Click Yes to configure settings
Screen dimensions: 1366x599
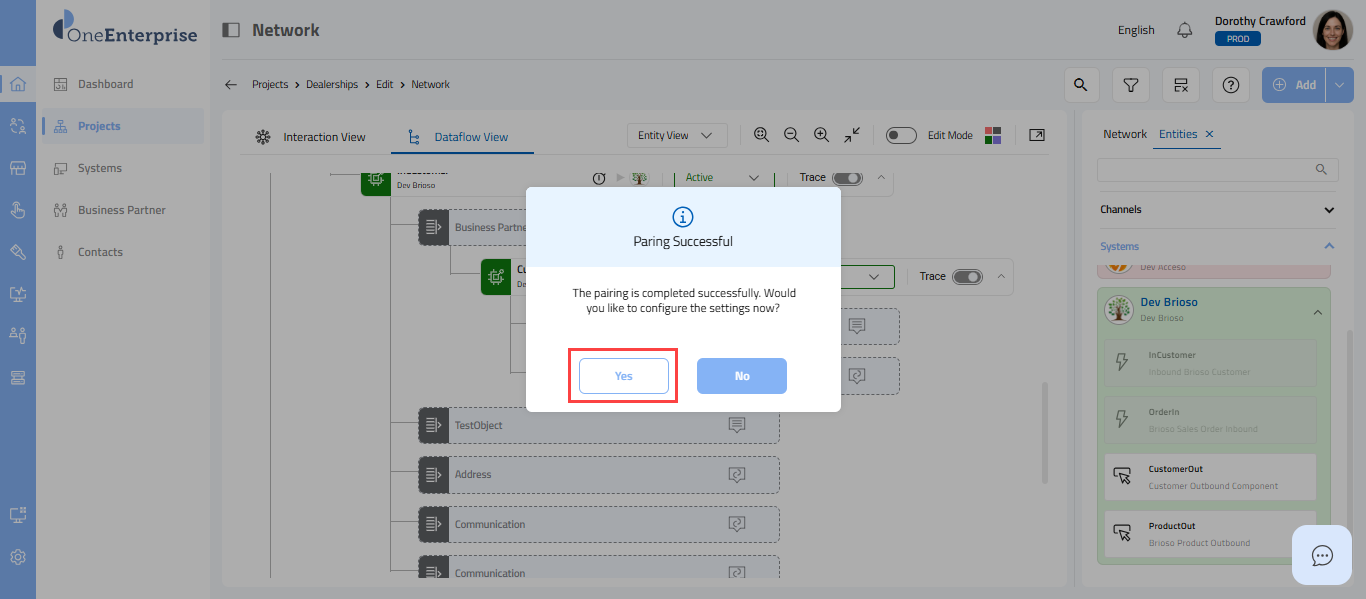(x=624, y=376)
